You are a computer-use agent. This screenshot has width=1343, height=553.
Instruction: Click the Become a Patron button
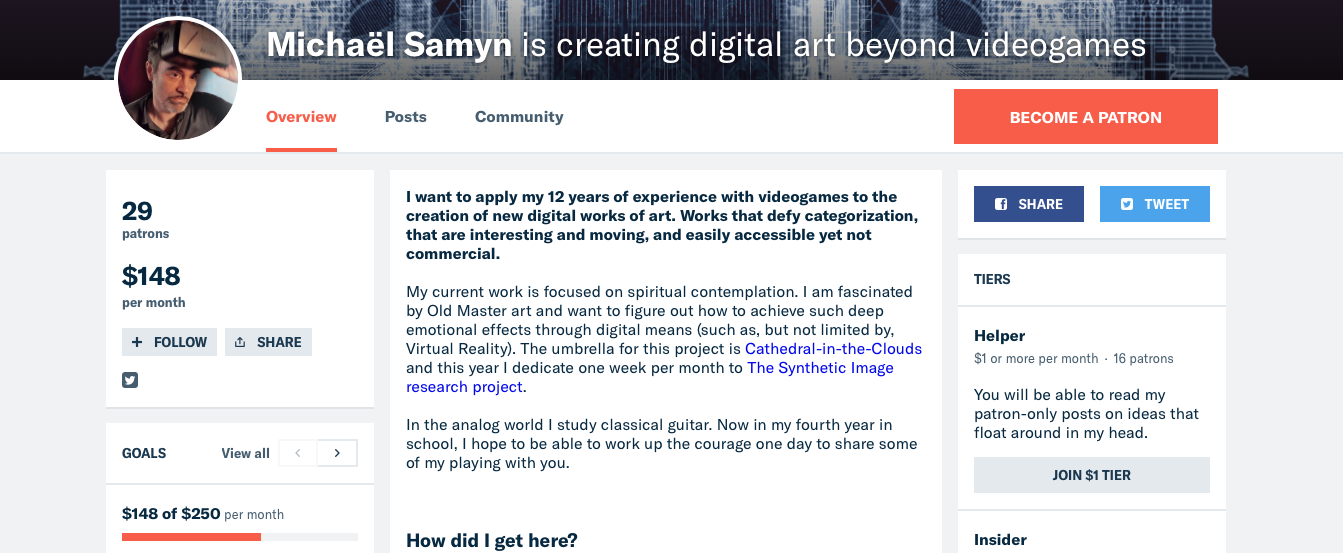tap(1086, 117)
